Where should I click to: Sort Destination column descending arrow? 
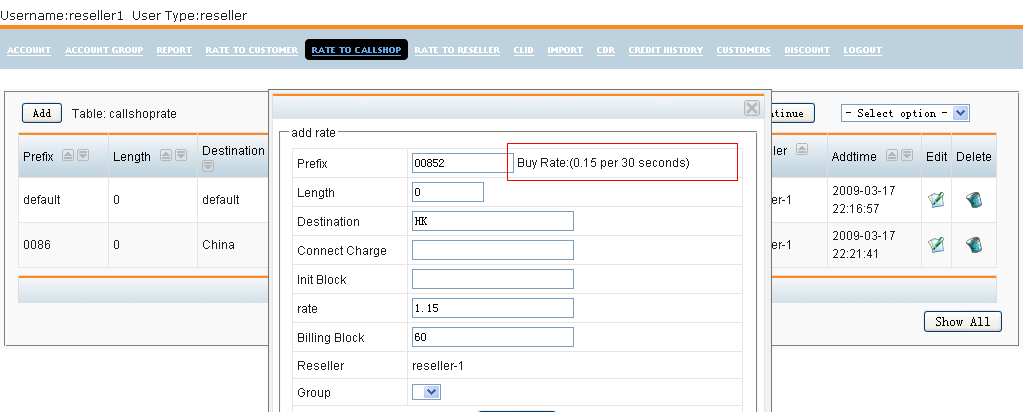pos(208,166)
